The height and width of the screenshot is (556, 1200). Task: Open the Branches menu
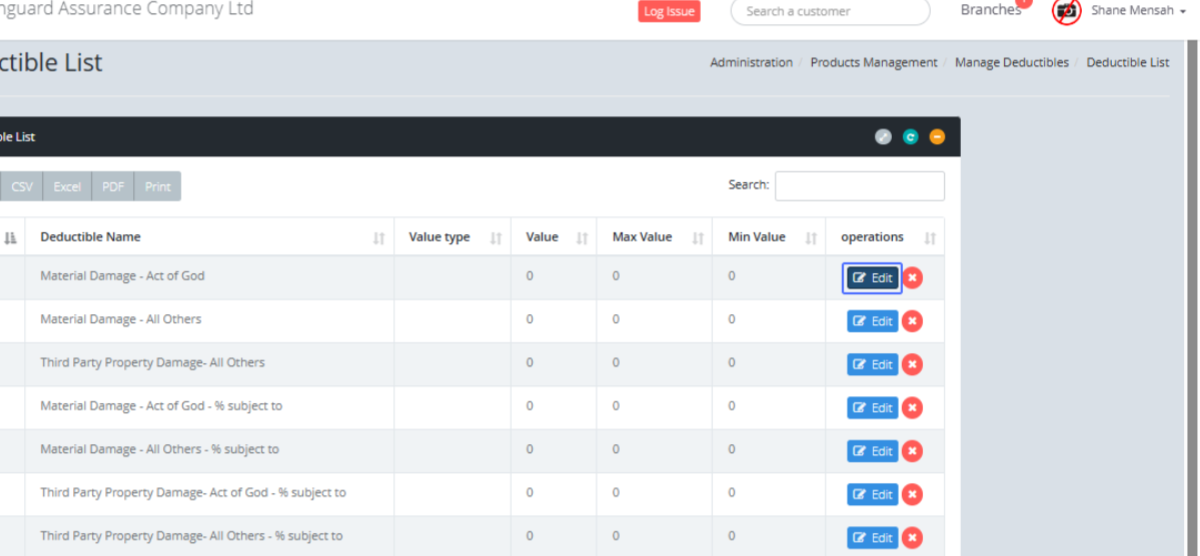990,10
